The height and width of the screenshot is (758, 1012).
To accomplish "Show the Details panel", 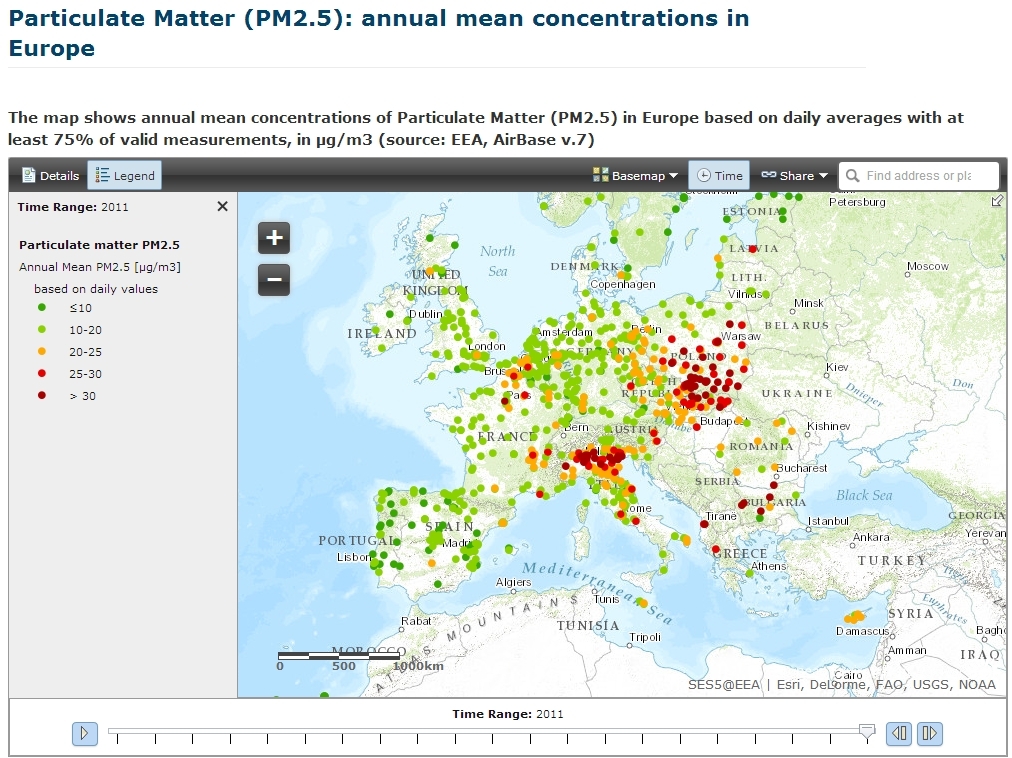I will click(50, 176).
